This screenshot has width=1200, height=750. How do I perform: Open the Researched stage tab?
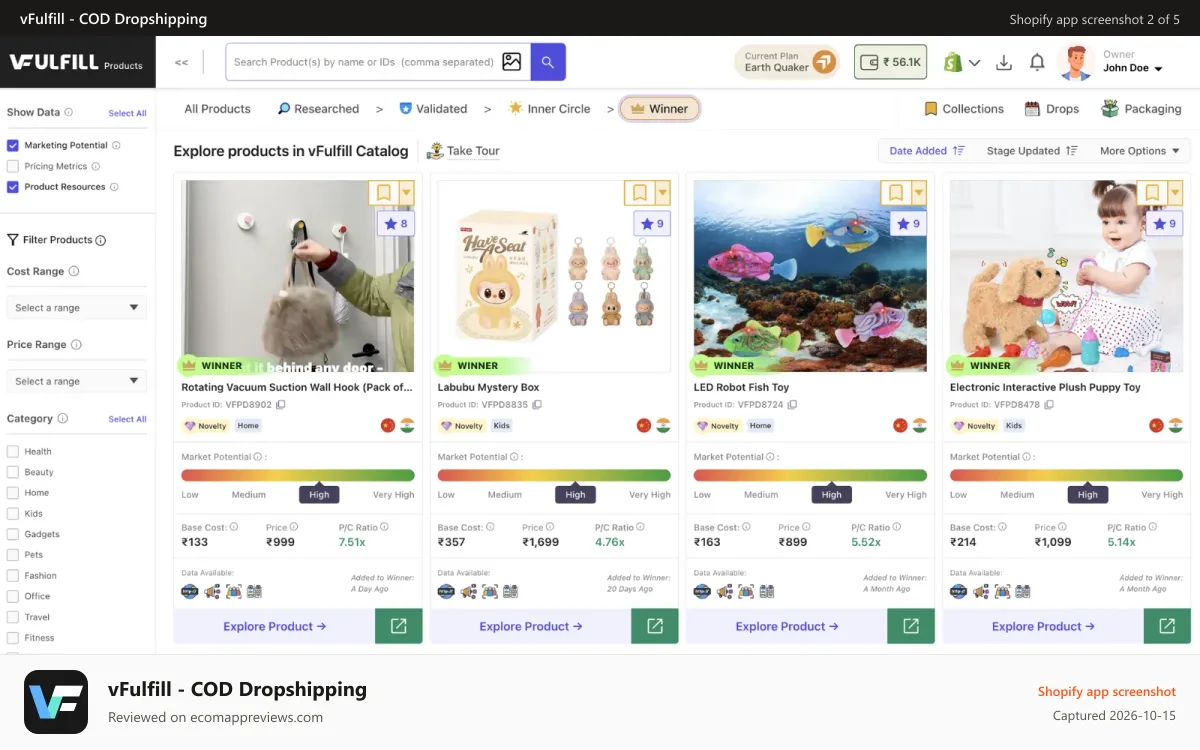tap(318, 109)
